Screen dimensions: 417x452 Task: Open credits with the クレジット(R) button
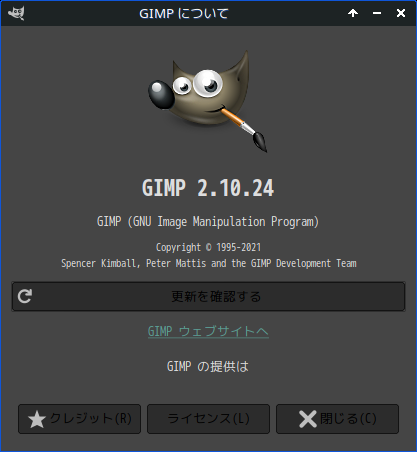tap(80, 419)
